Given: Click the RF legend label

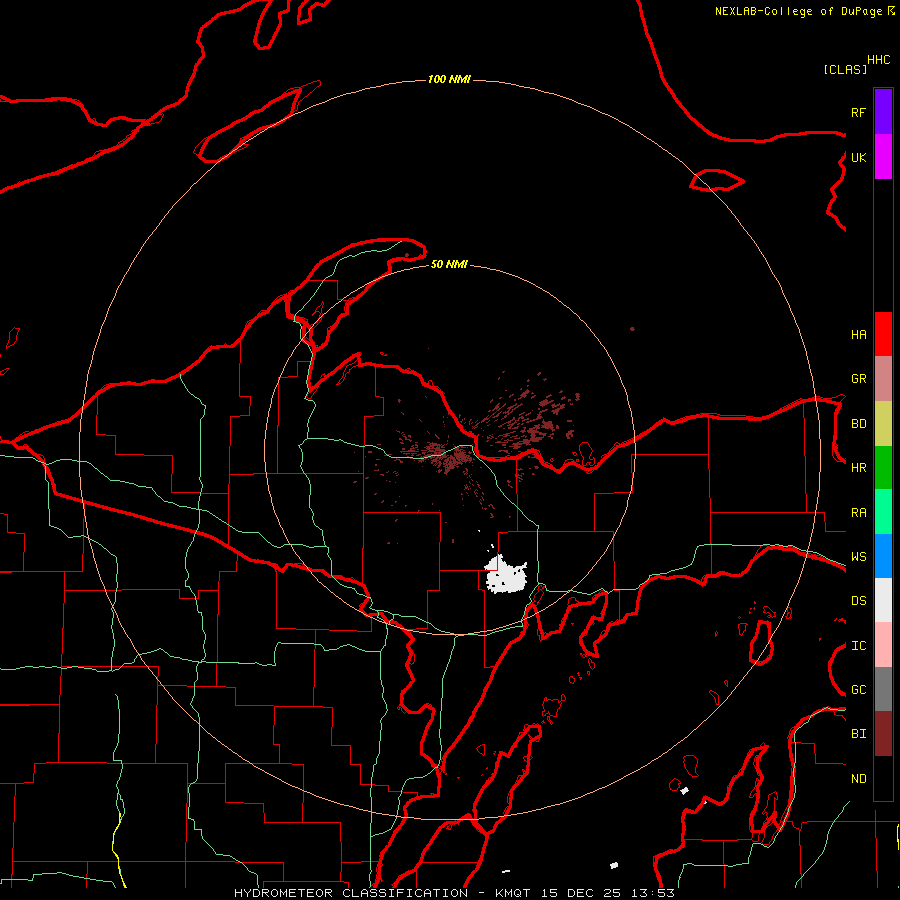Looking at the screenshot, I should coord(858,112).
